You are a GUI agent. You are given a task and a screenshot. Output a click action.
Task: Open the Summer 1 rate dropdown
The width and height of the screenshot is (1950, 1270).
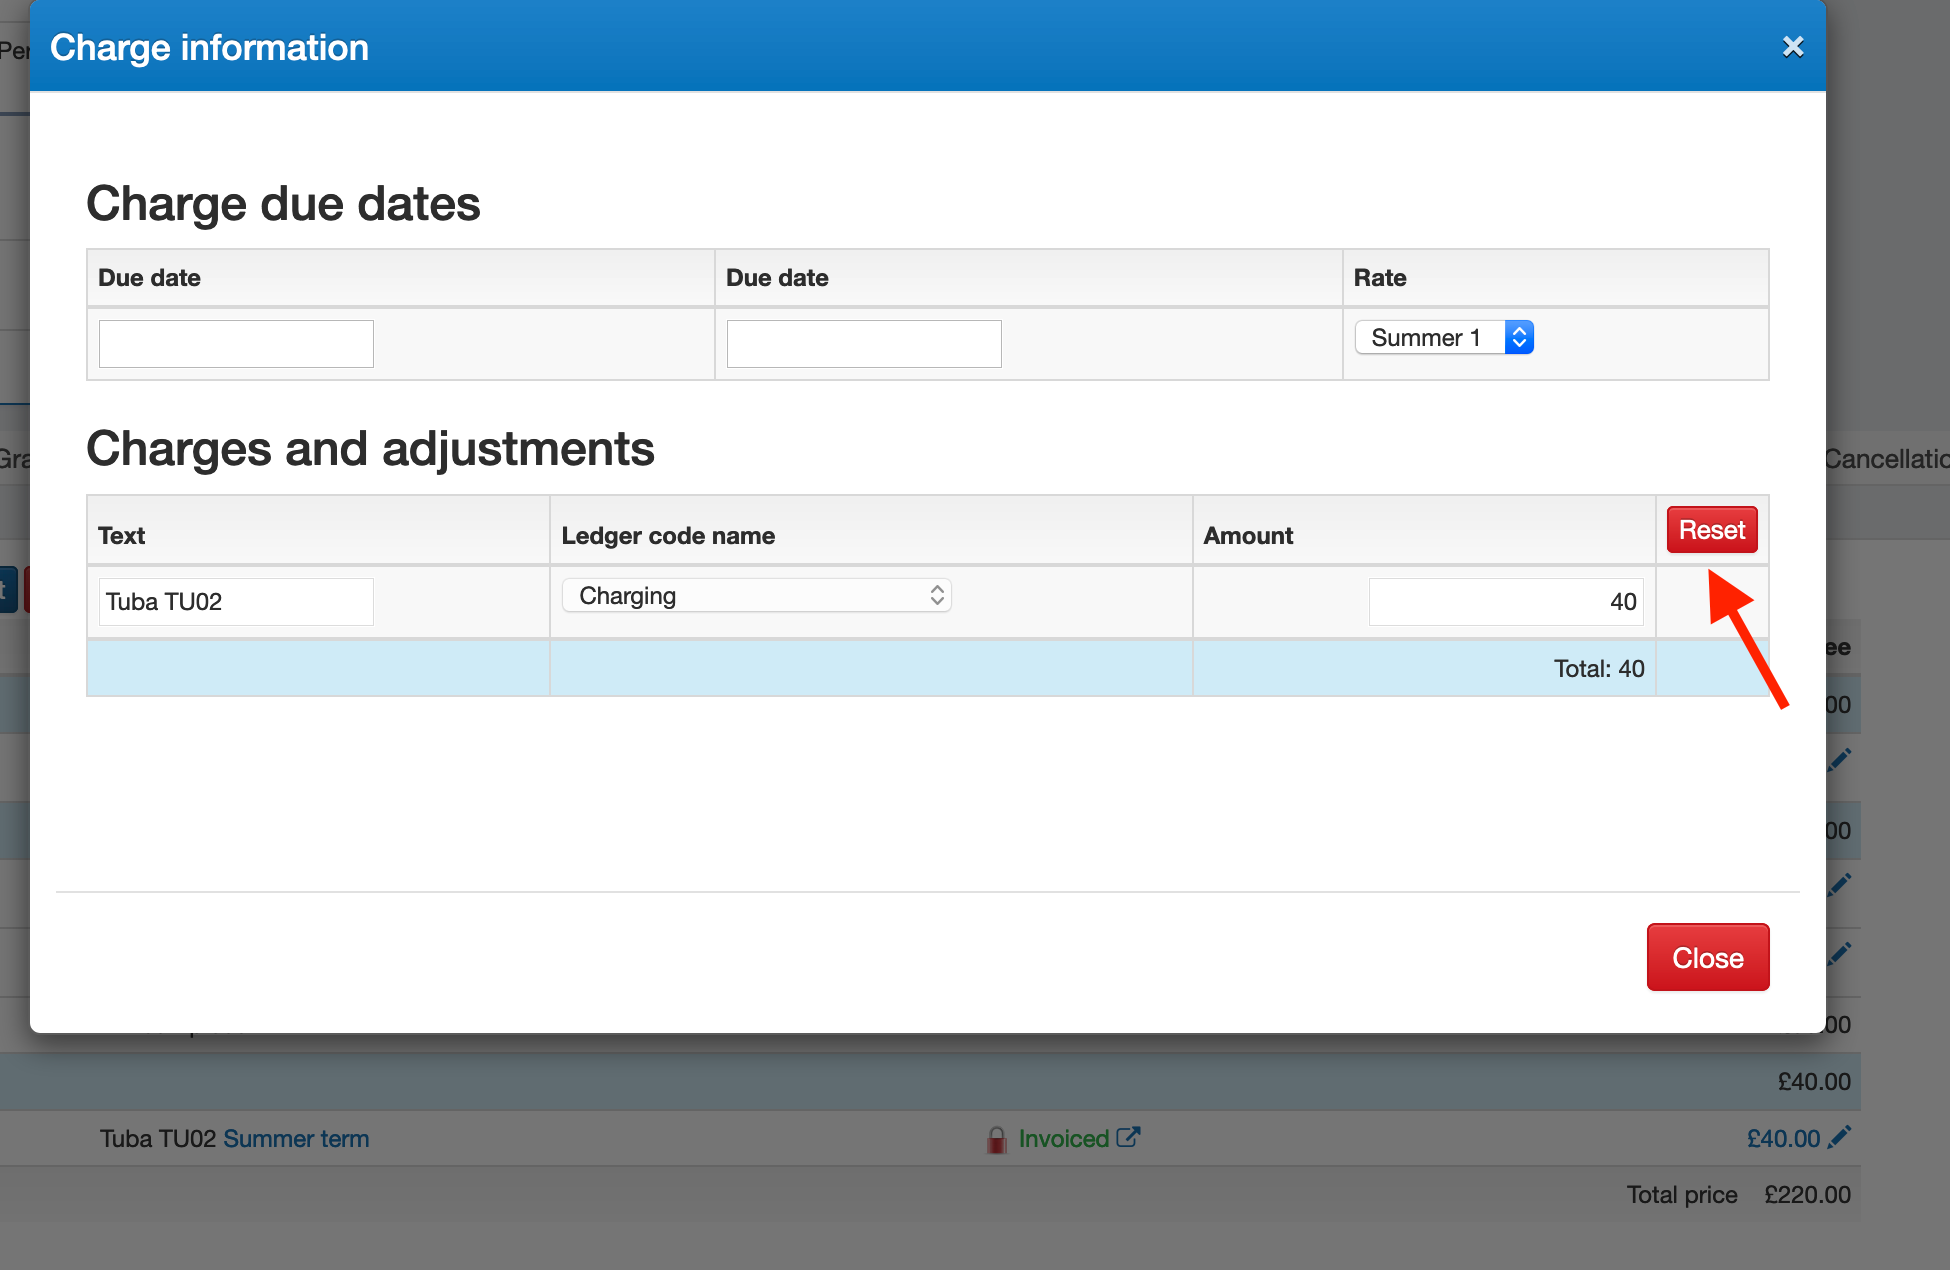1443,338
